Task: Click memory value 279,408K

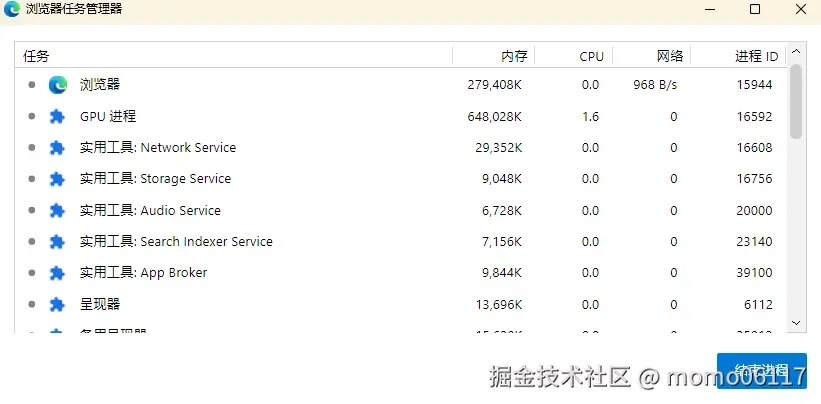Action: [x=495, y=85]
